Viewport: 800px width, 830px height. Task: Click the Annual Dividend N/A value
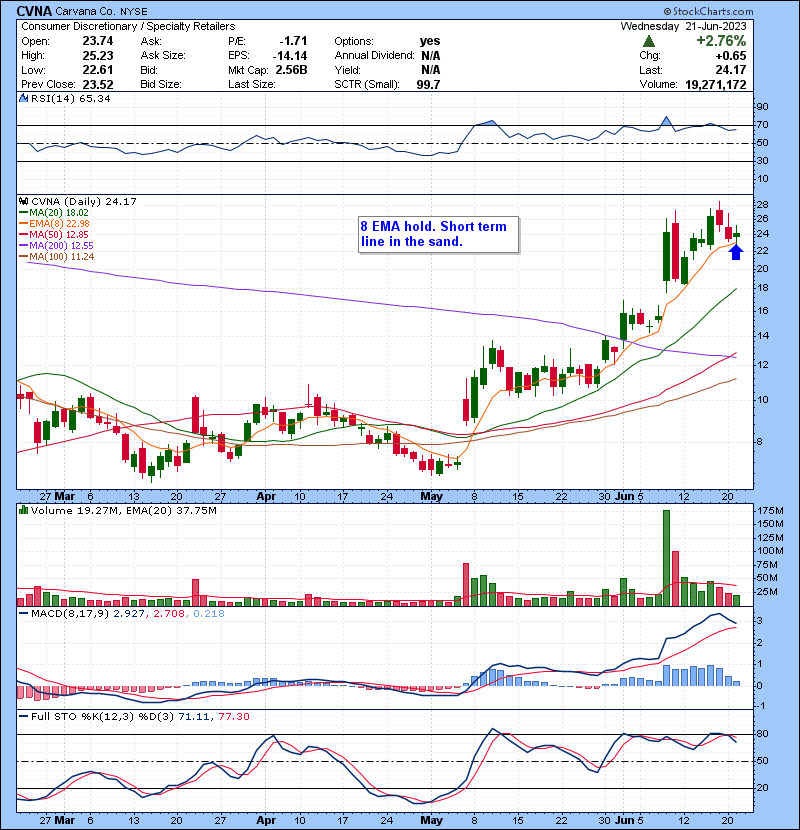[430, 56]
